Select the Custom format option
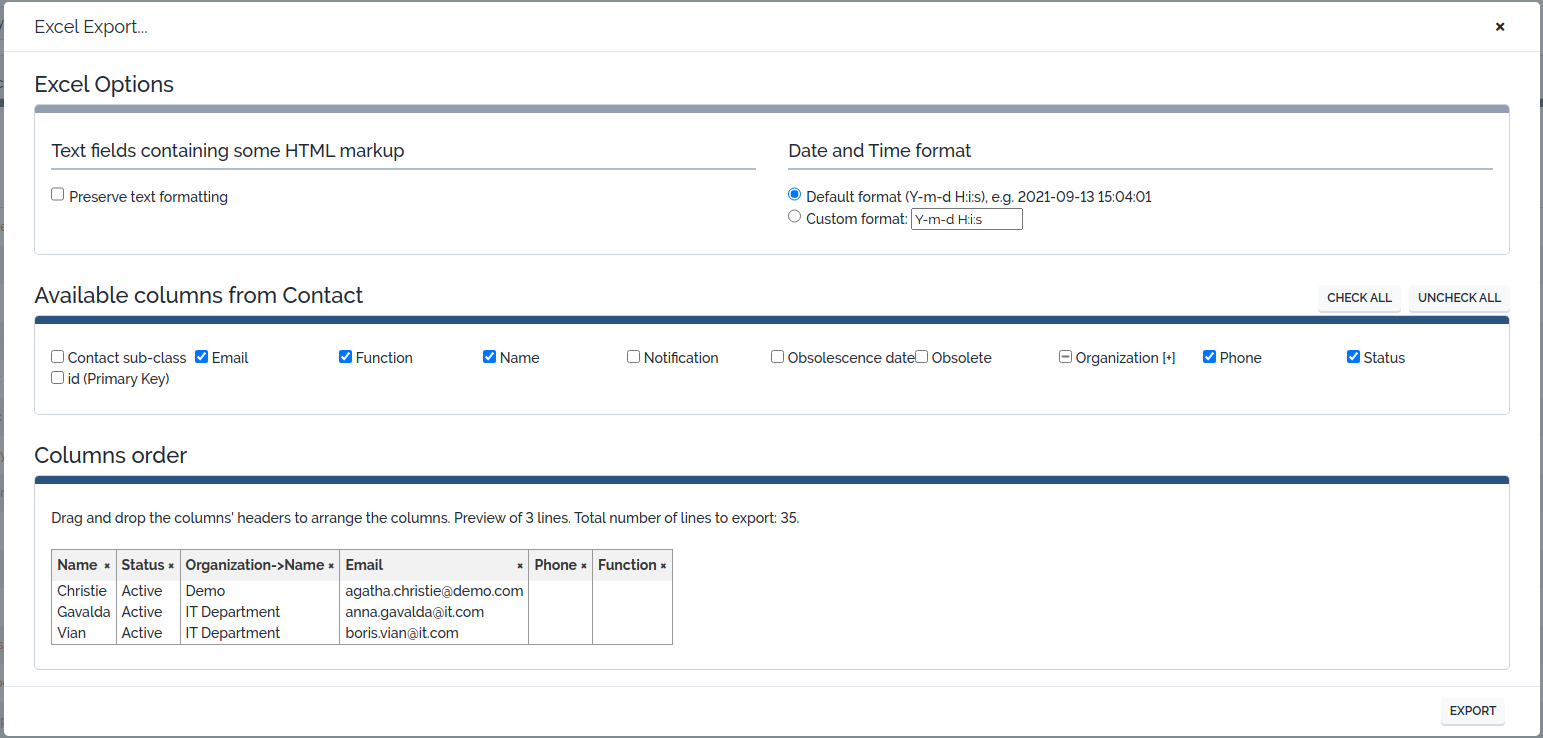1543x738 pixels. [794, 216]
